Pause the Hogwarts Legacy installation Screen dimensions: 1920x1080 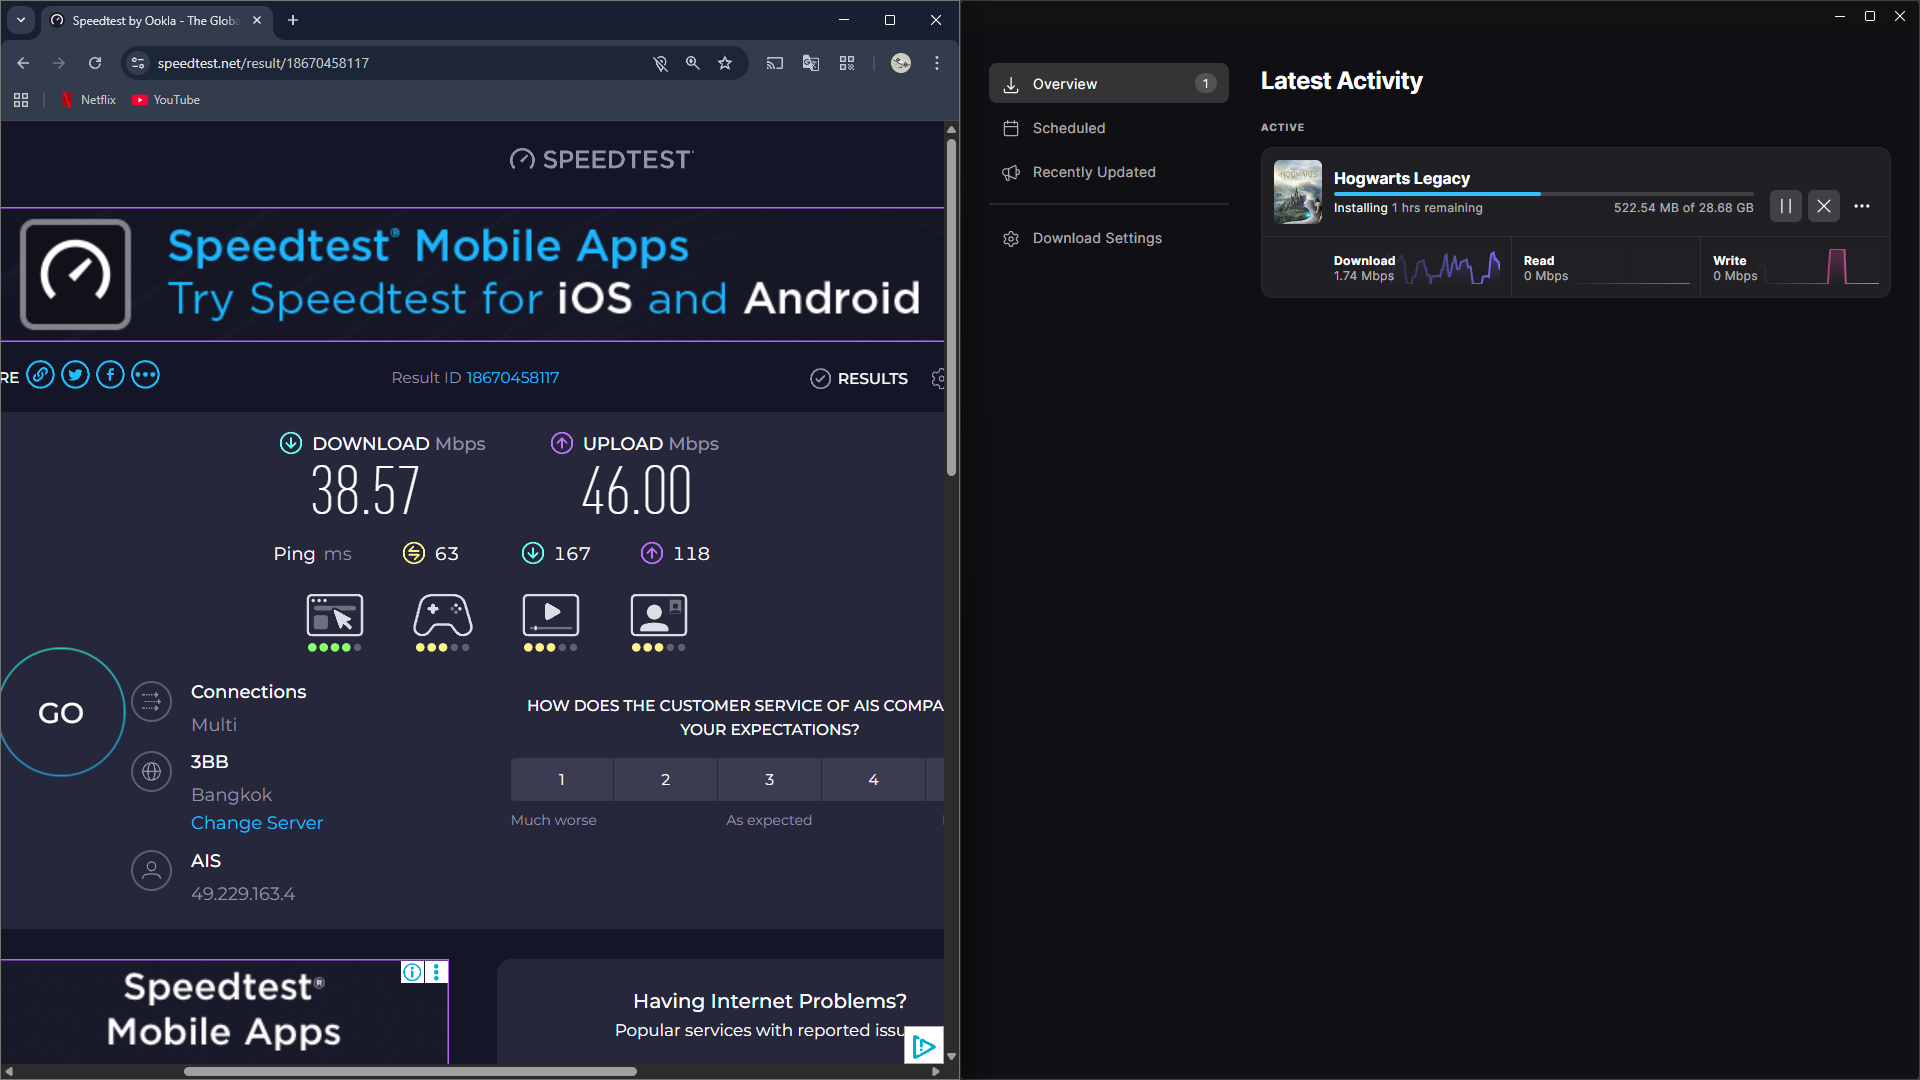pyautogui.click(x=1785, y=206)
